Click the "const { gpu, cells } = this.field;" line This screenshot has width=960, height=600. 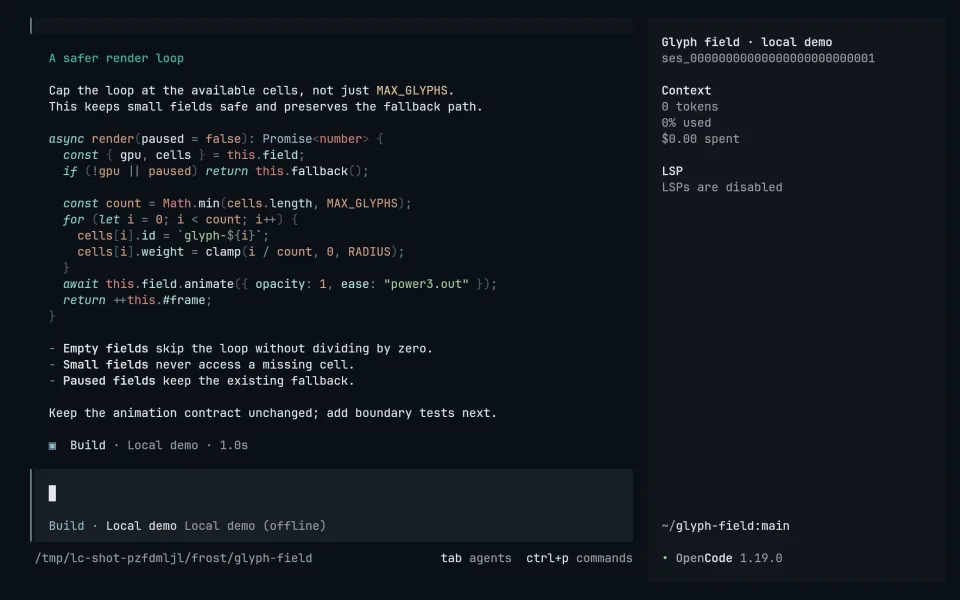[x=184, y=155]
